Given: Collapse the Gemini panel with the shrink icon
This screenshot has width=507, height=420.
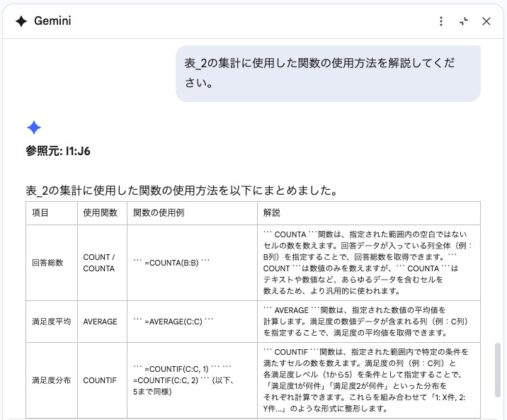Looking at the screenshot, I should [x=464, y=21].
